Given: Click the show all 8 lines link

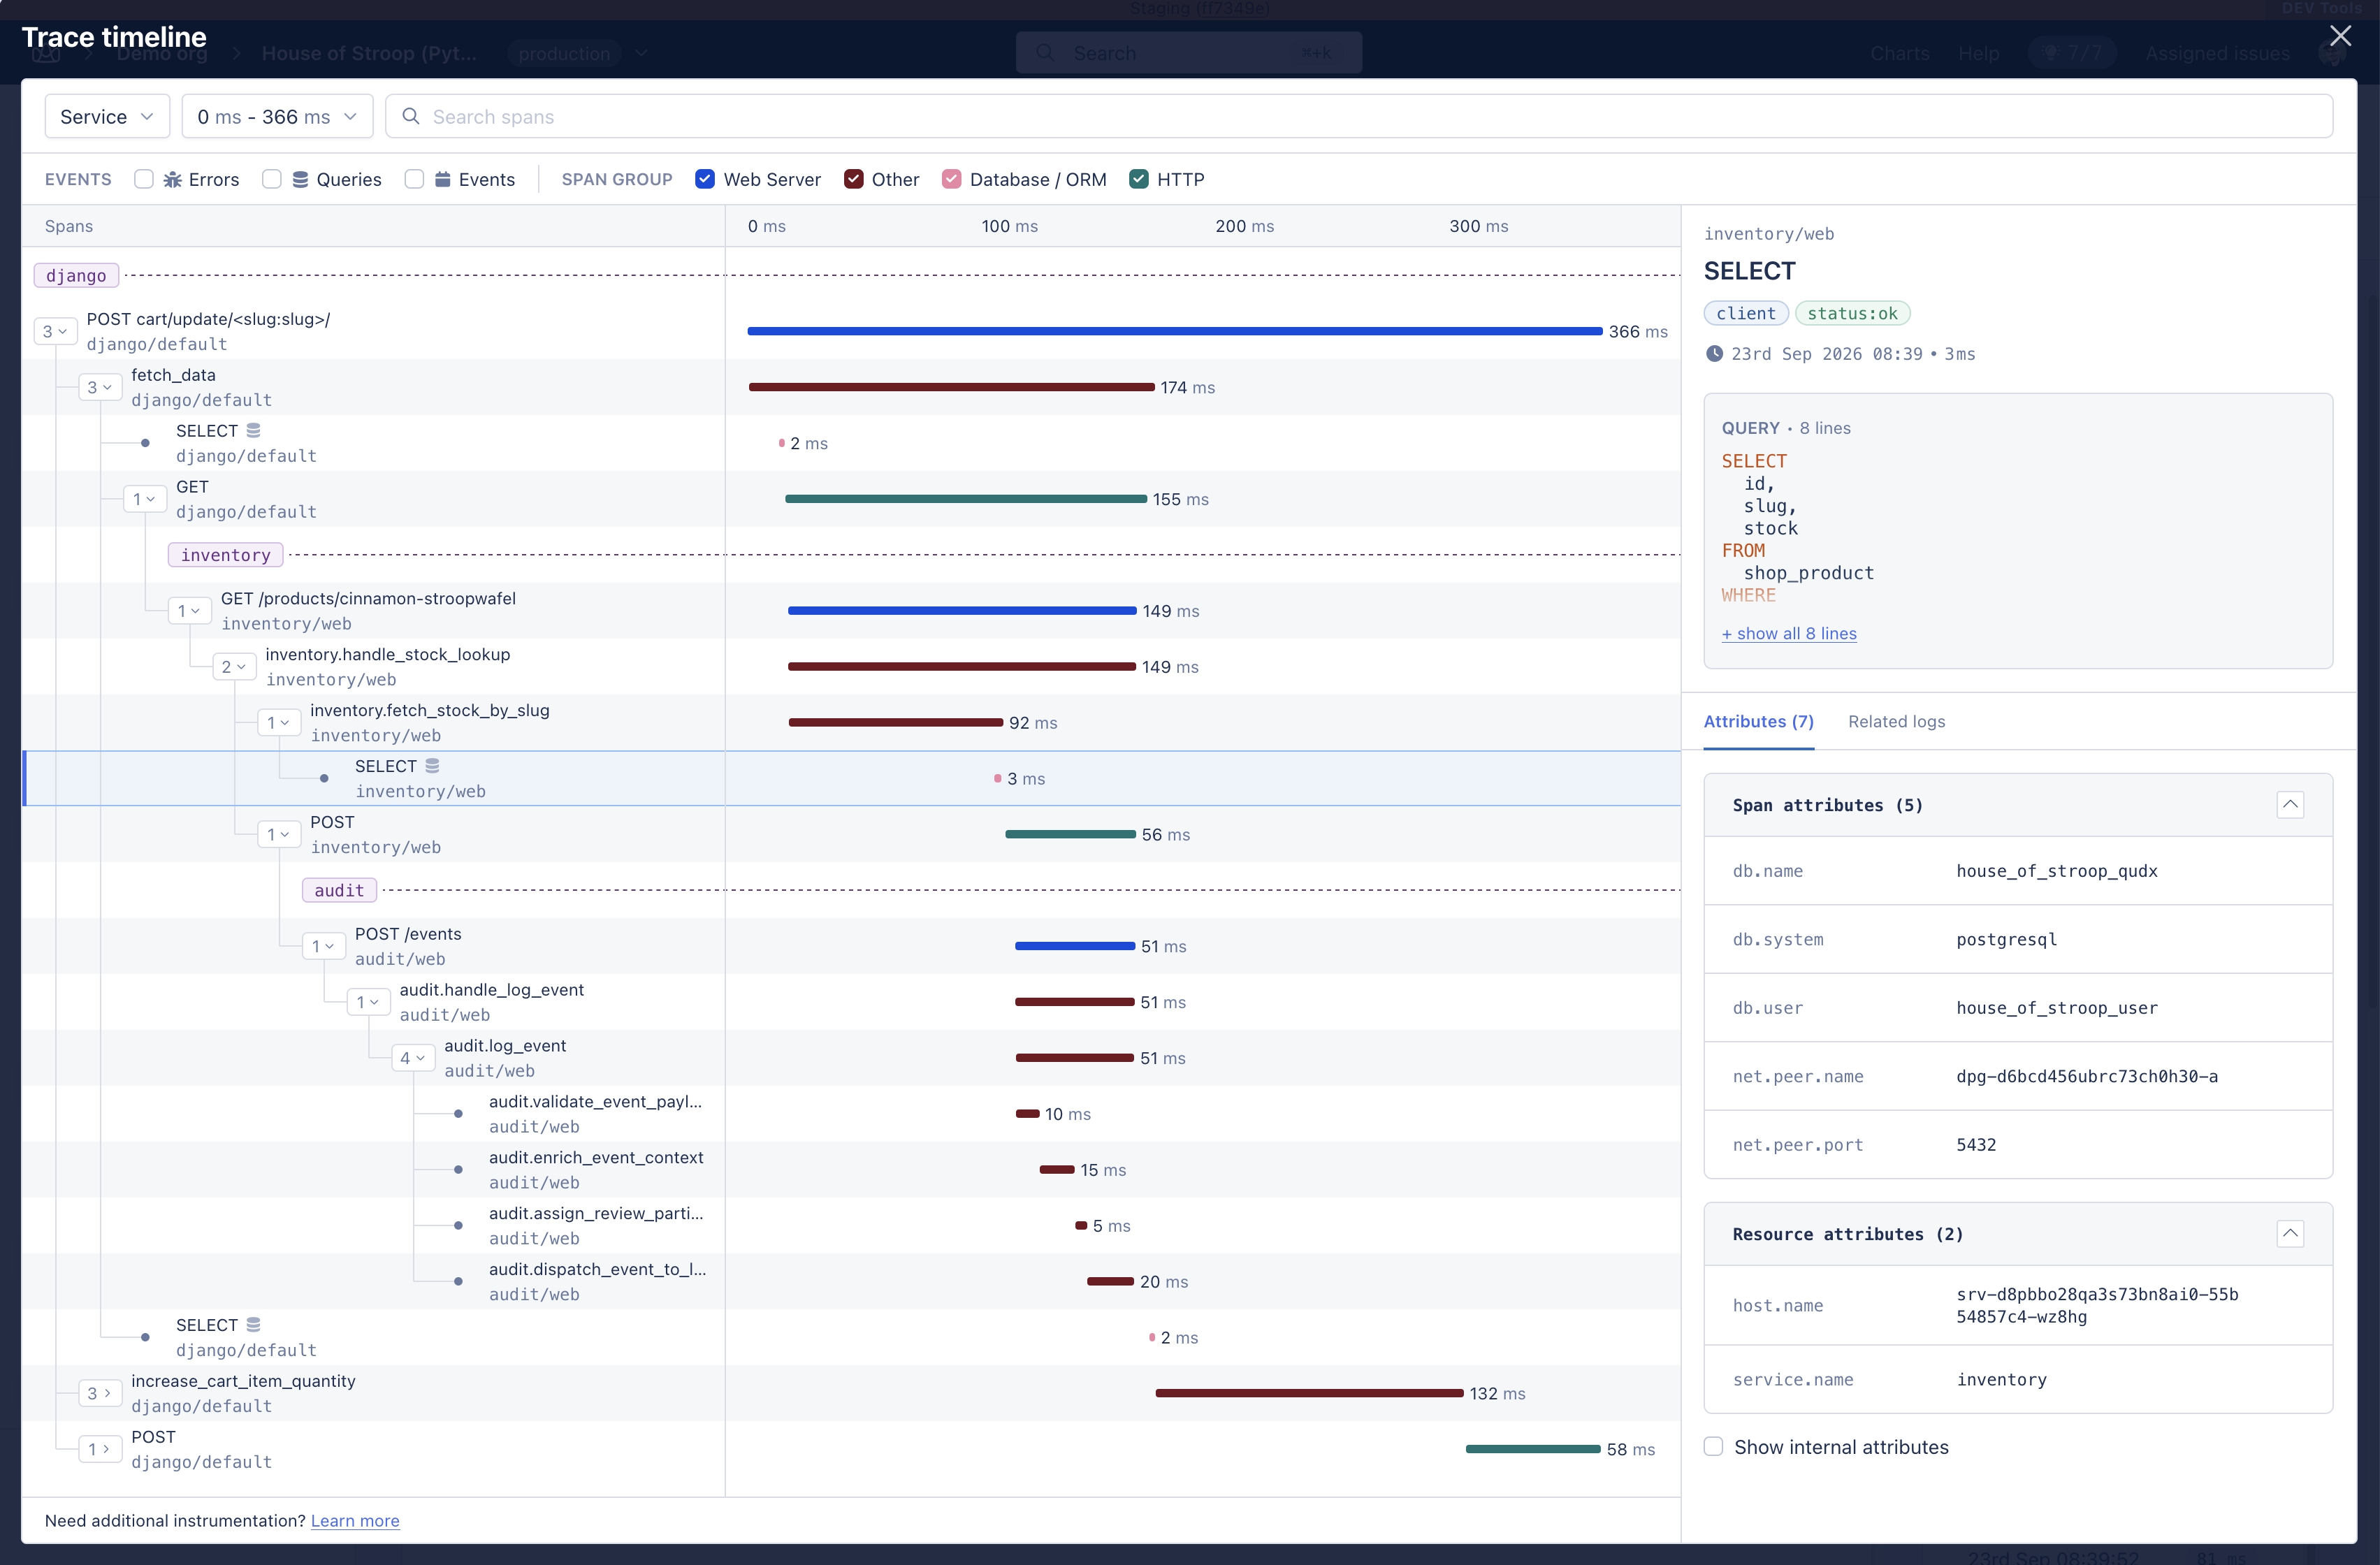Looking at the screenshot, I should click(x=1789, y=633).
